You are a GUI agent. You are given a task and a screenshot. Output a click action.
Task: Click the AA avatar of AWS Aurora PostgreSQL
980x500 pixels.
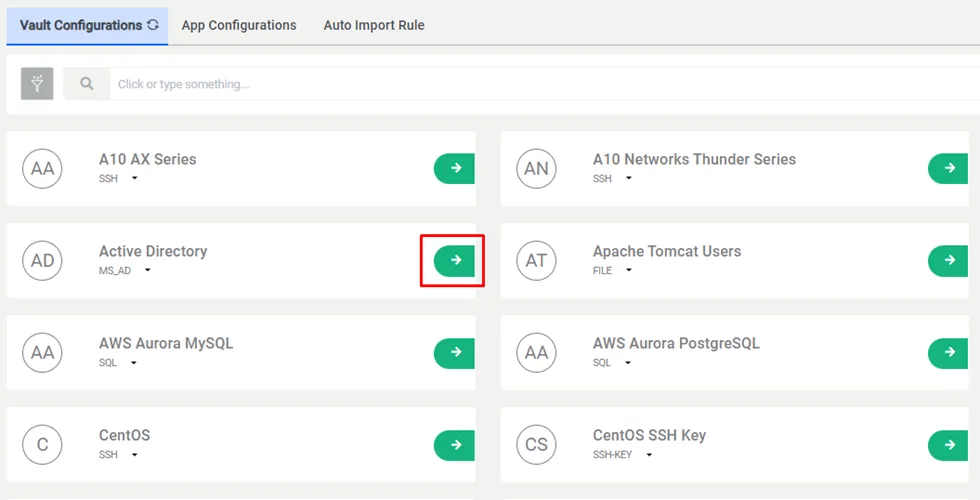pos(536,352)
